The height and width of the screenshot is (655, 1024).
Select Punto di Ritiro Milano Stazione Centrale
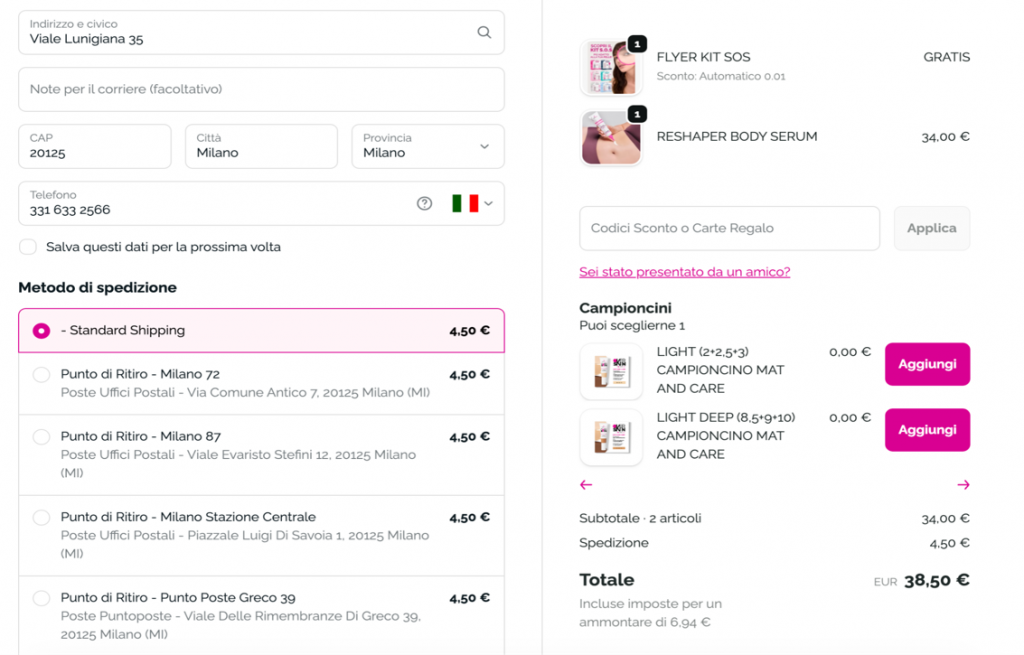[x=41, y=518]
